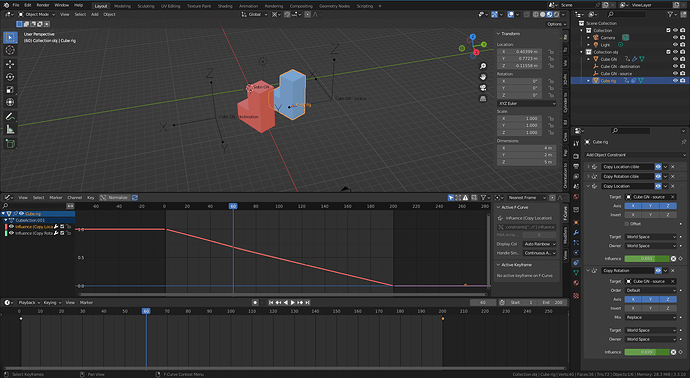Open the Object Mode selector

(x=37, y=15)
